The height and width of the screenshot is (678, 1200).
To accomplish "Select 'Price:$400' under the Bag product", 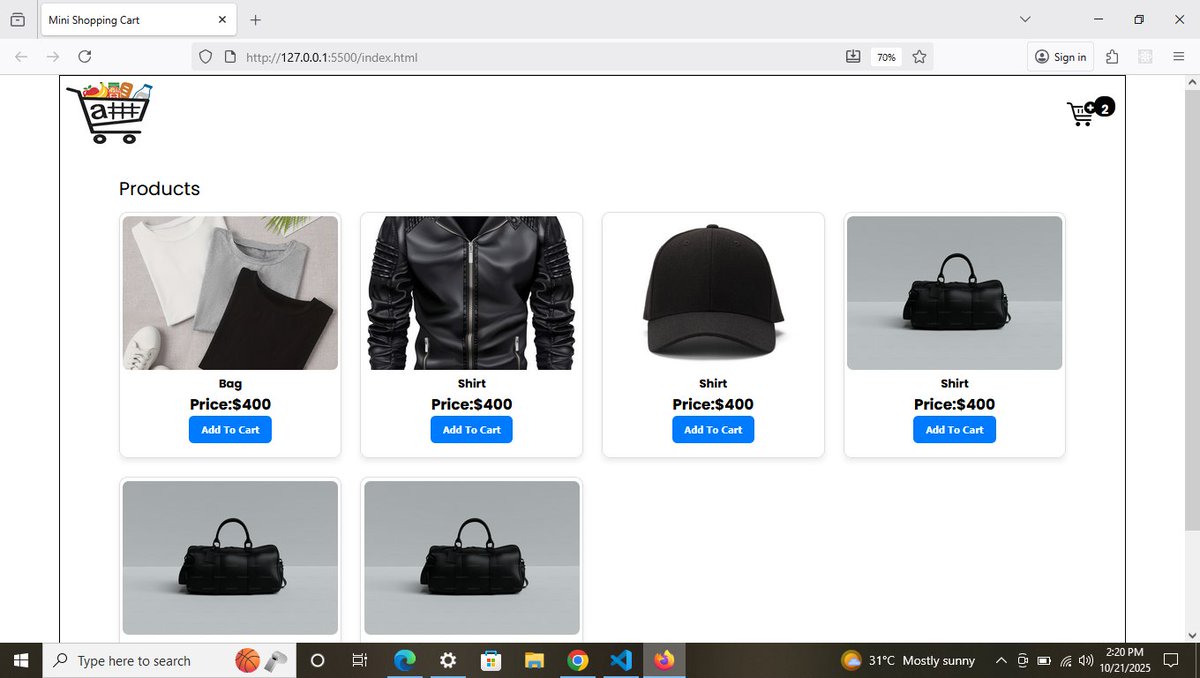I will 230,405.
